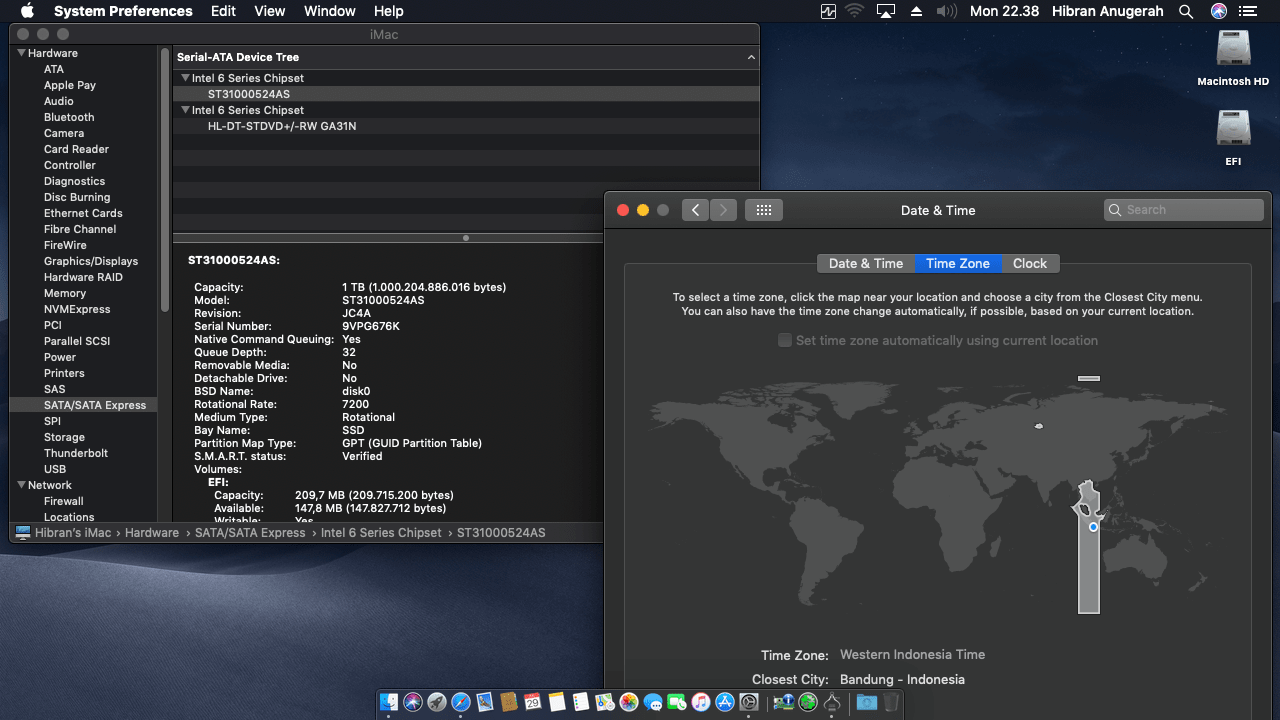This screenshot has height=720, width=1280.
Task: Select ST31000524AS row in device tree
Action: [x=466, y=94]
